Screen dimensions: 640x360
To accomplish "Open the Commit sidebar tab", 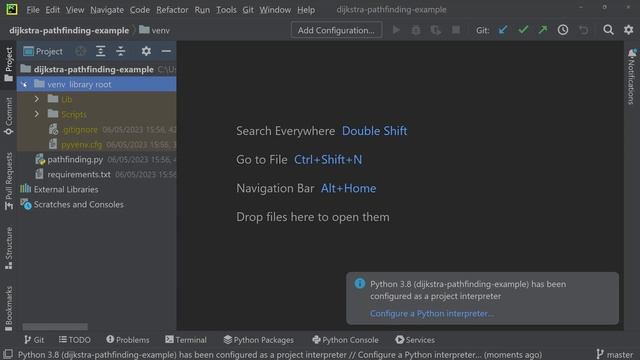I will [9, 116].
